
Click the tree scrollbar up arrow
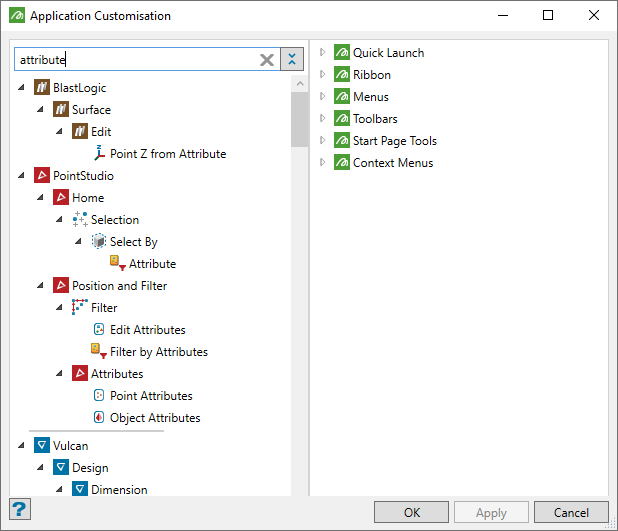(300, 84)
